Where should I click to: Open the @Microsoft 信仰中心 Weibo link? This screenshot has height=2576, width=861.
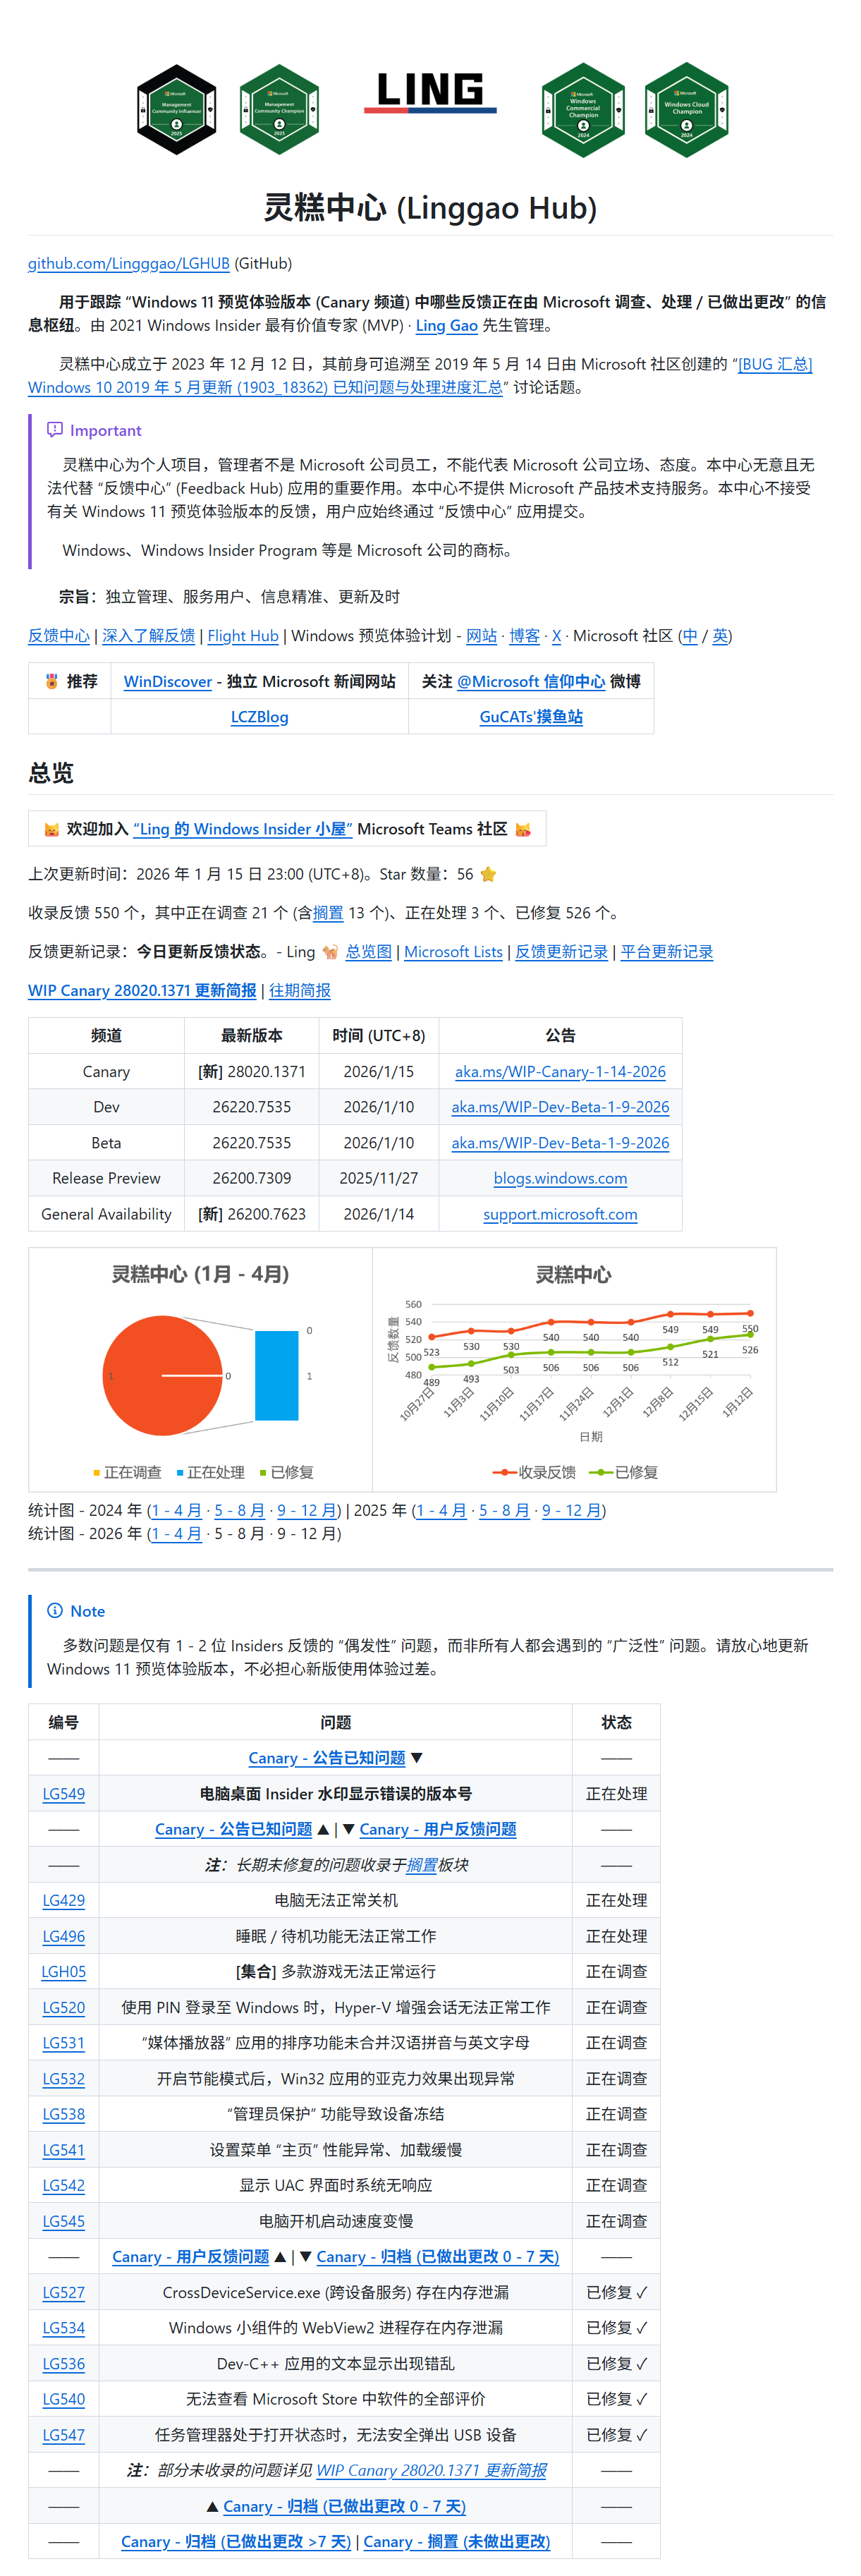(531, 681)
